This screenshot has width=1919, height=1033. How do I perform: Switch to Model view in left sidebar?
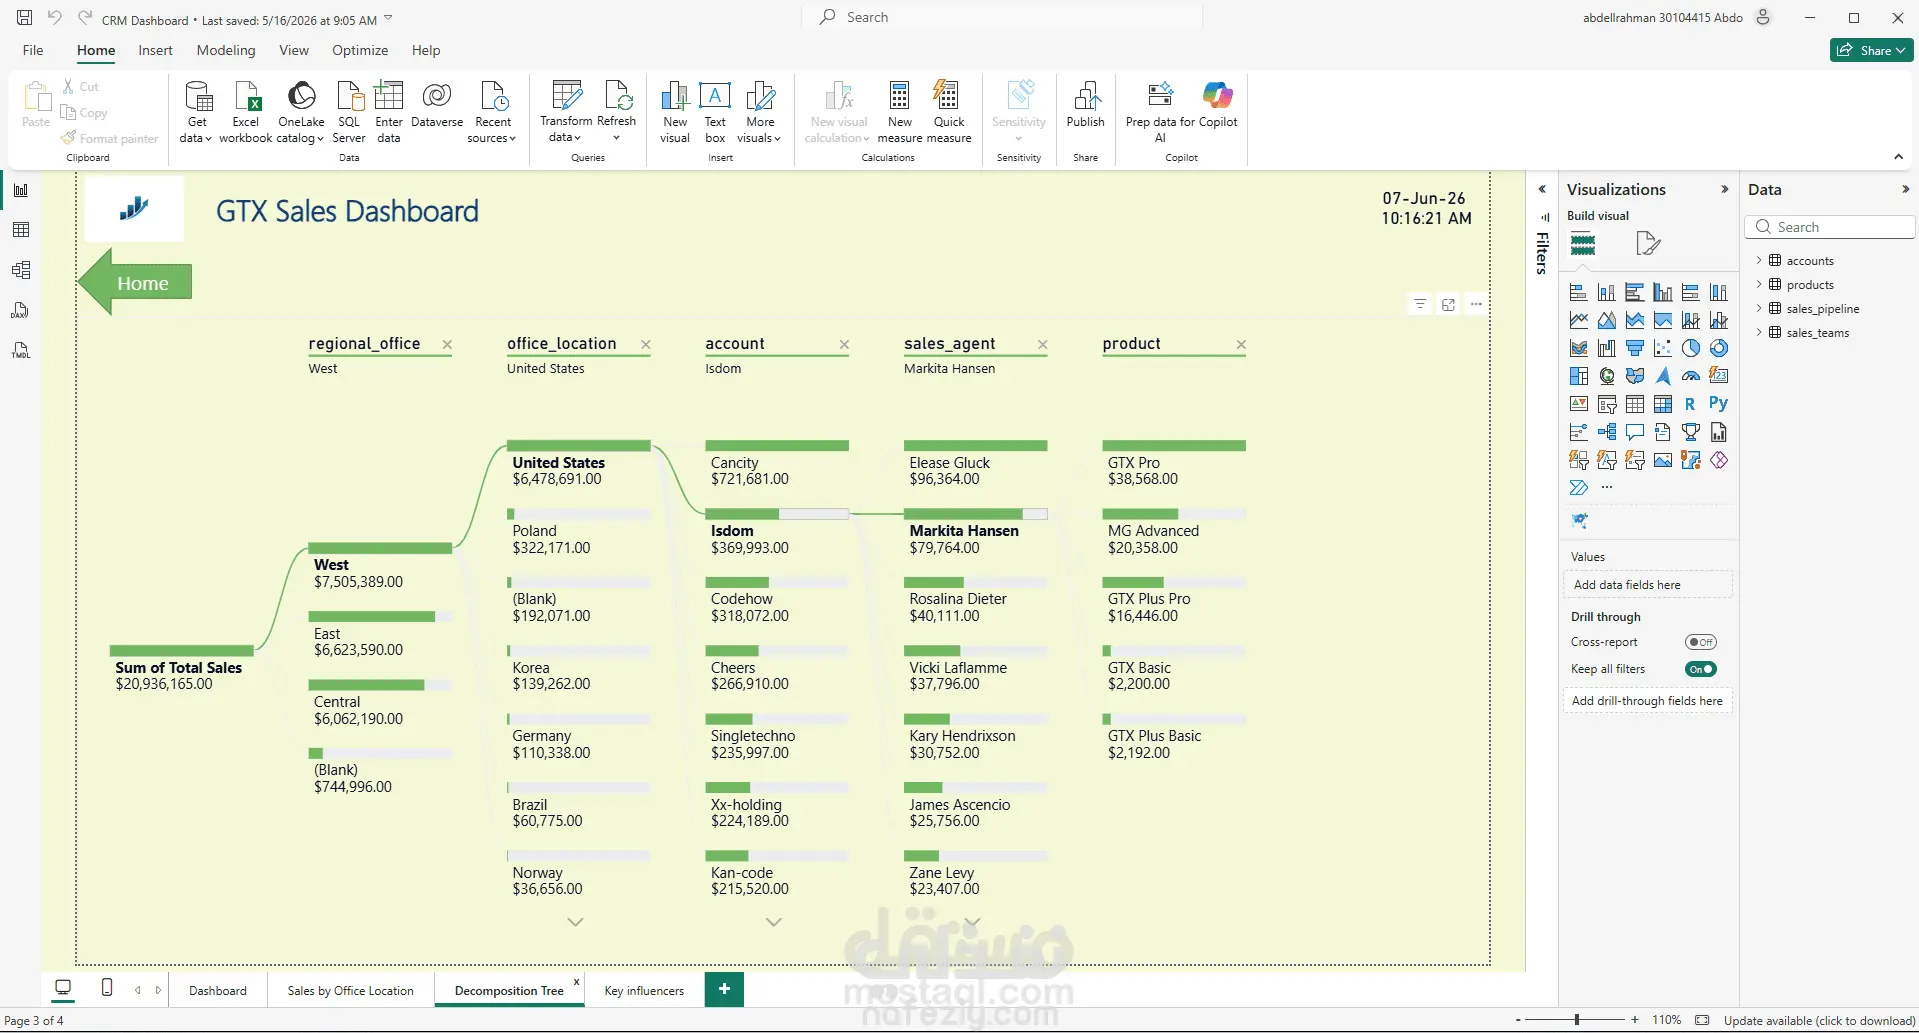tap(21, 270)
